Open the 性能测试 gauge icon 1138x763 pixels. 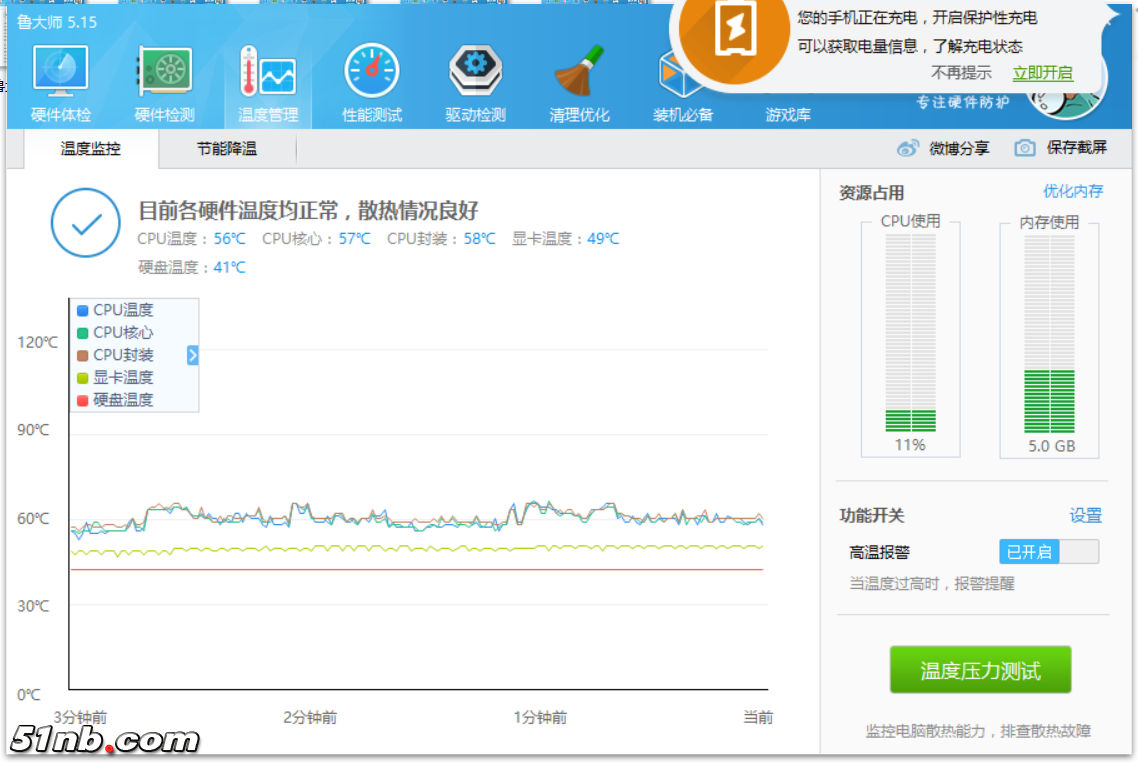(x=372, y=72)
